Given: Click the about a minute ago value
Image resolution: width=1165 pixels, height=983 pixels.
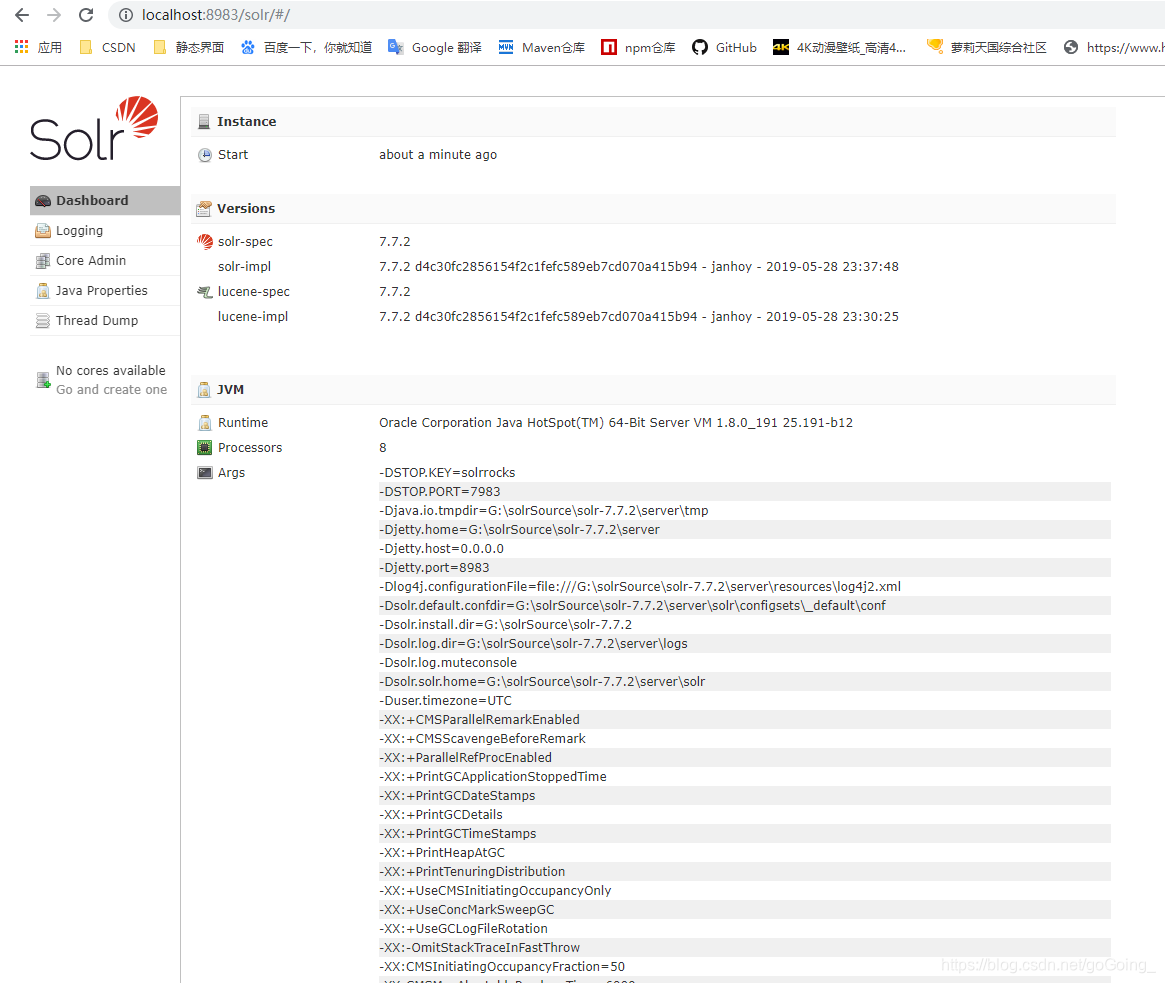Looking at the screenshot, I should tap(438, 155).
